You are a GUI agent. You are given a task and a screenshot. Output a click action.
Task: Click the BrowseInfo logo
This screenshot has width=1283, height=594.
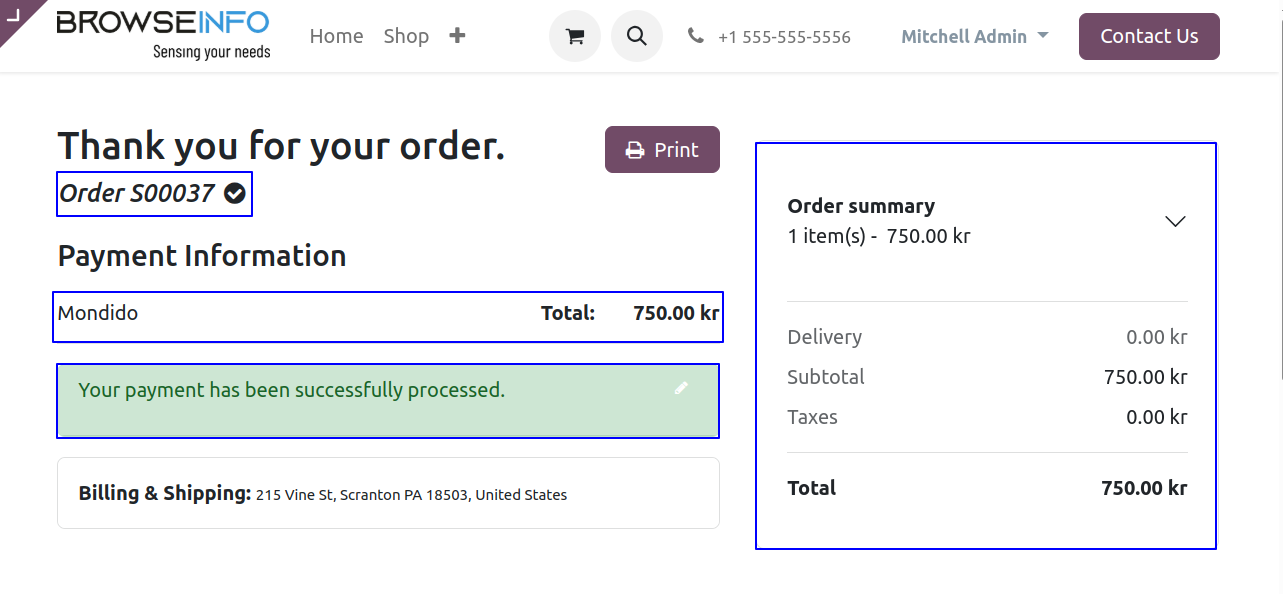pos(163,34)
